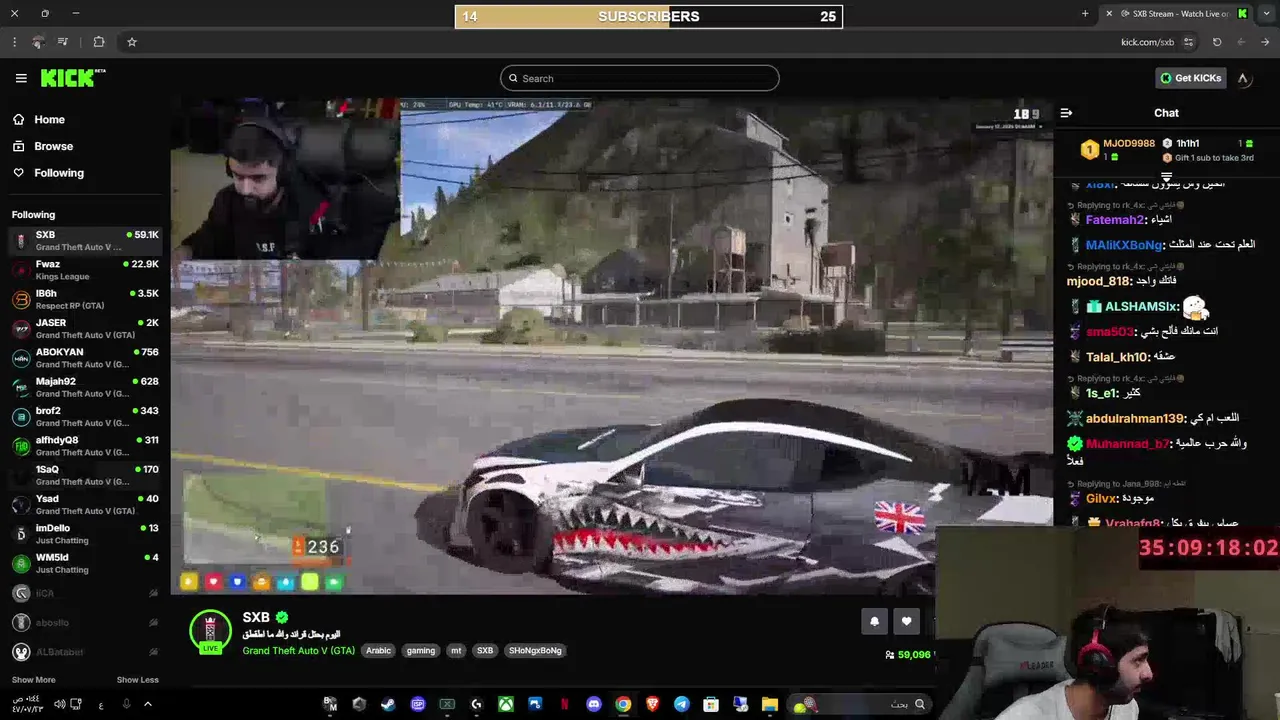The width and height of the screenshot is (1280, 720).
Task: Collapse the chat panel arrow icon
Action: tap(1066, 113)
